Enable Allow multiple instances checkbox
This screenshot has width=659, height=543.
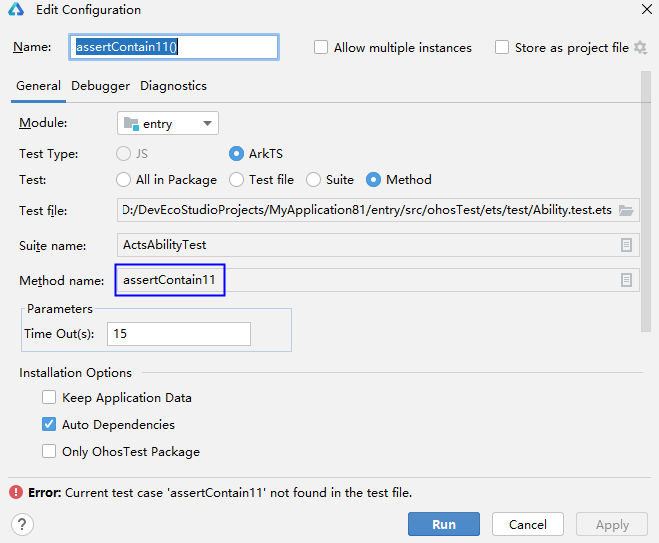coord(321,47)
